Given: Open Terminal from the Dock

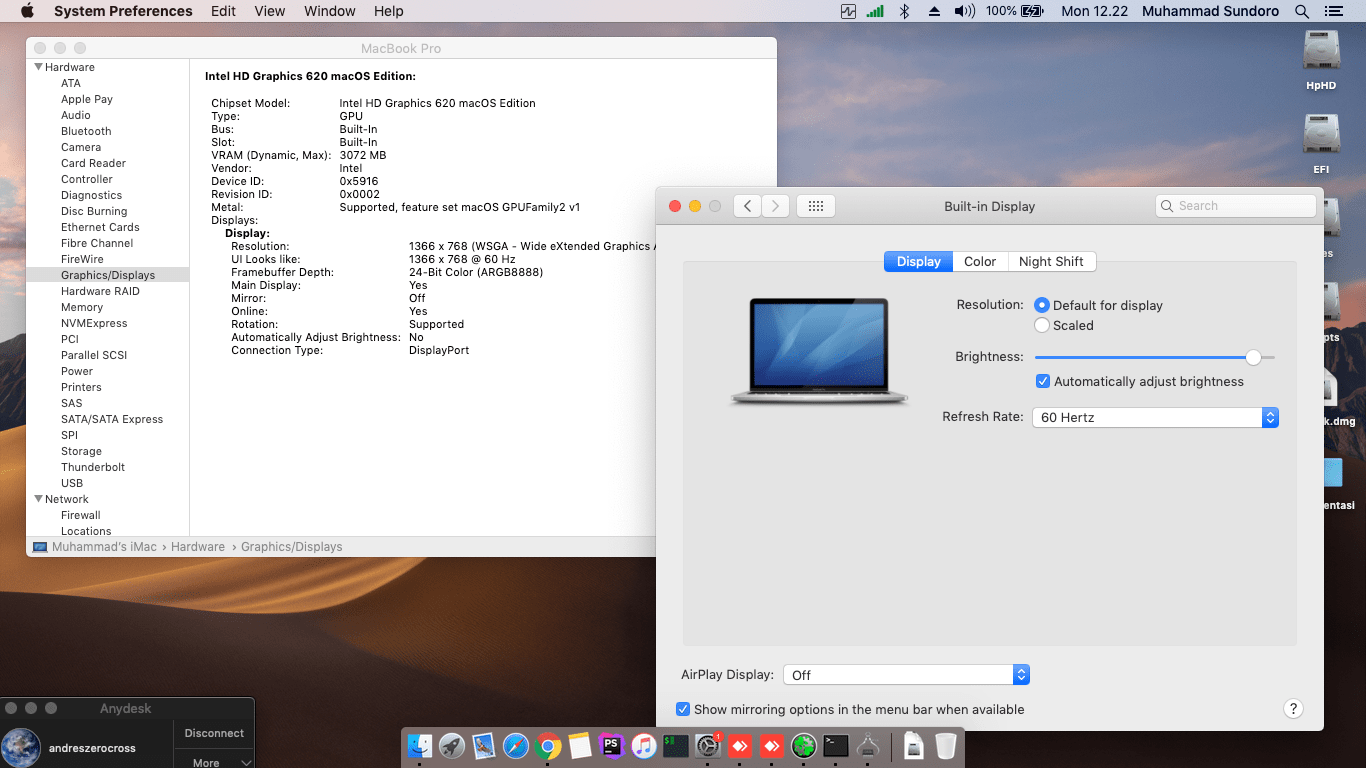Looking at the screenshot, I should [x=834, y=745].
